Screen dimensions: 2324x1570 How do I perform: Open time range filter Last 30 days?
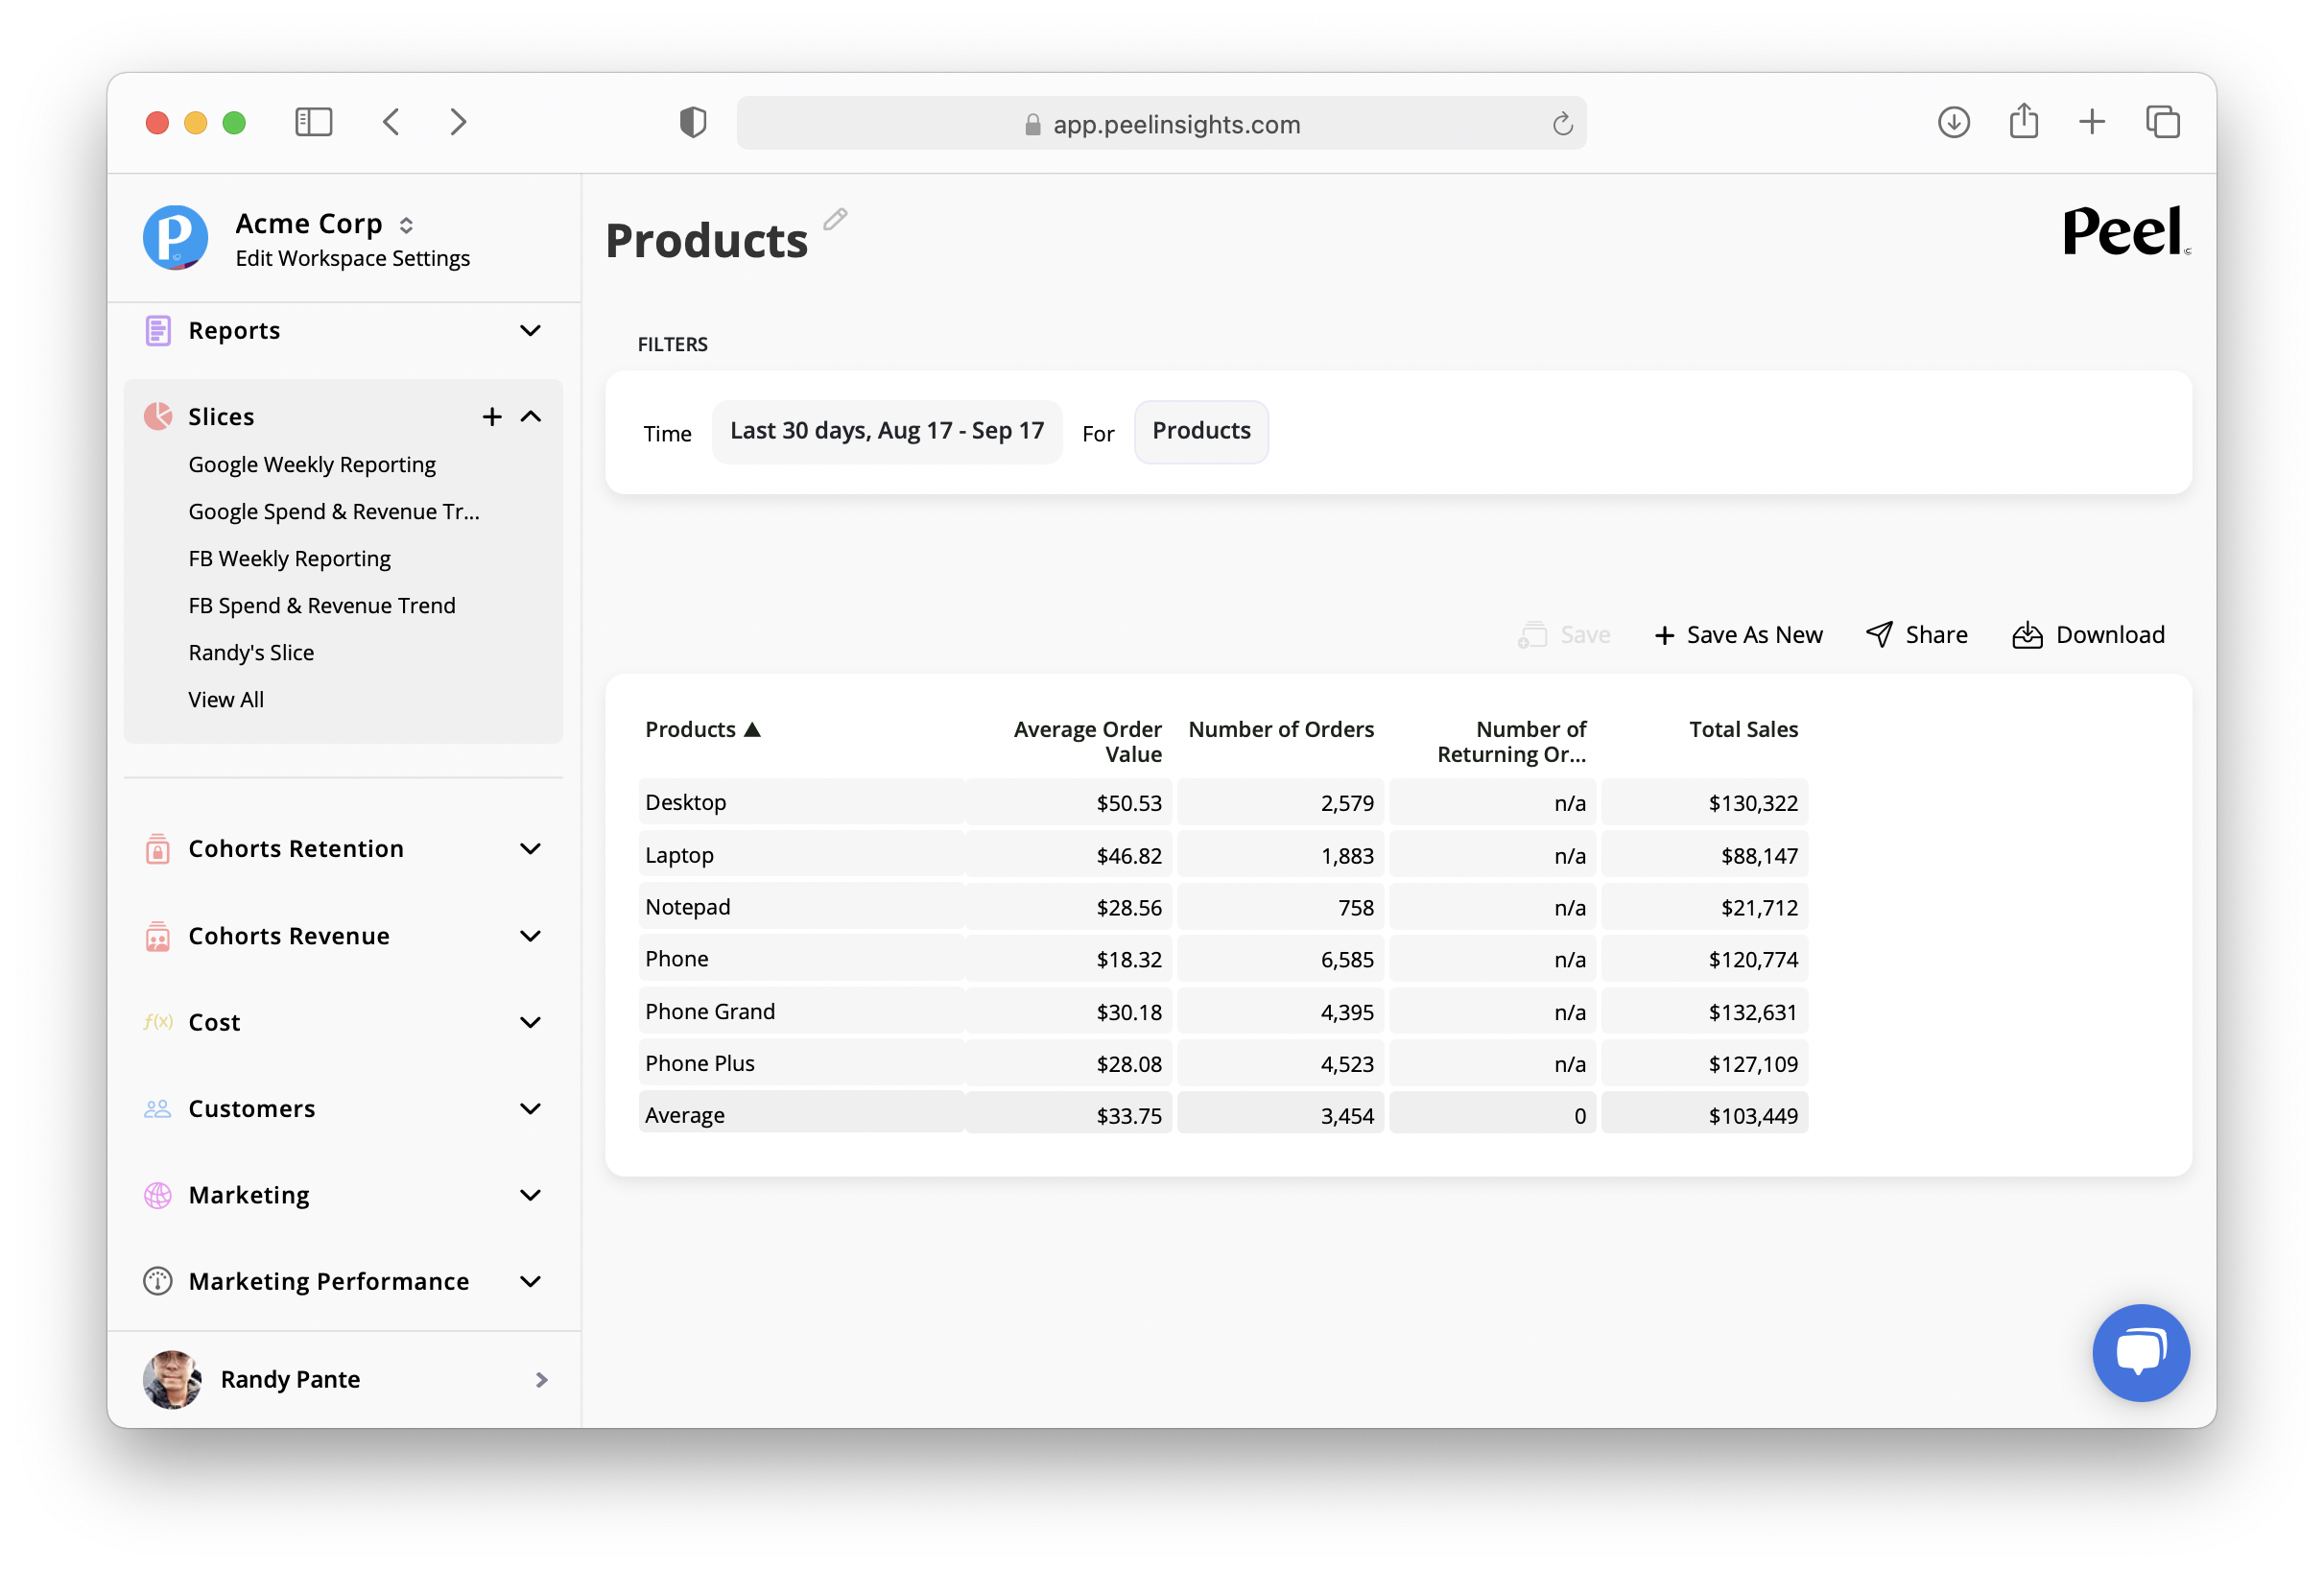(886, 431)
